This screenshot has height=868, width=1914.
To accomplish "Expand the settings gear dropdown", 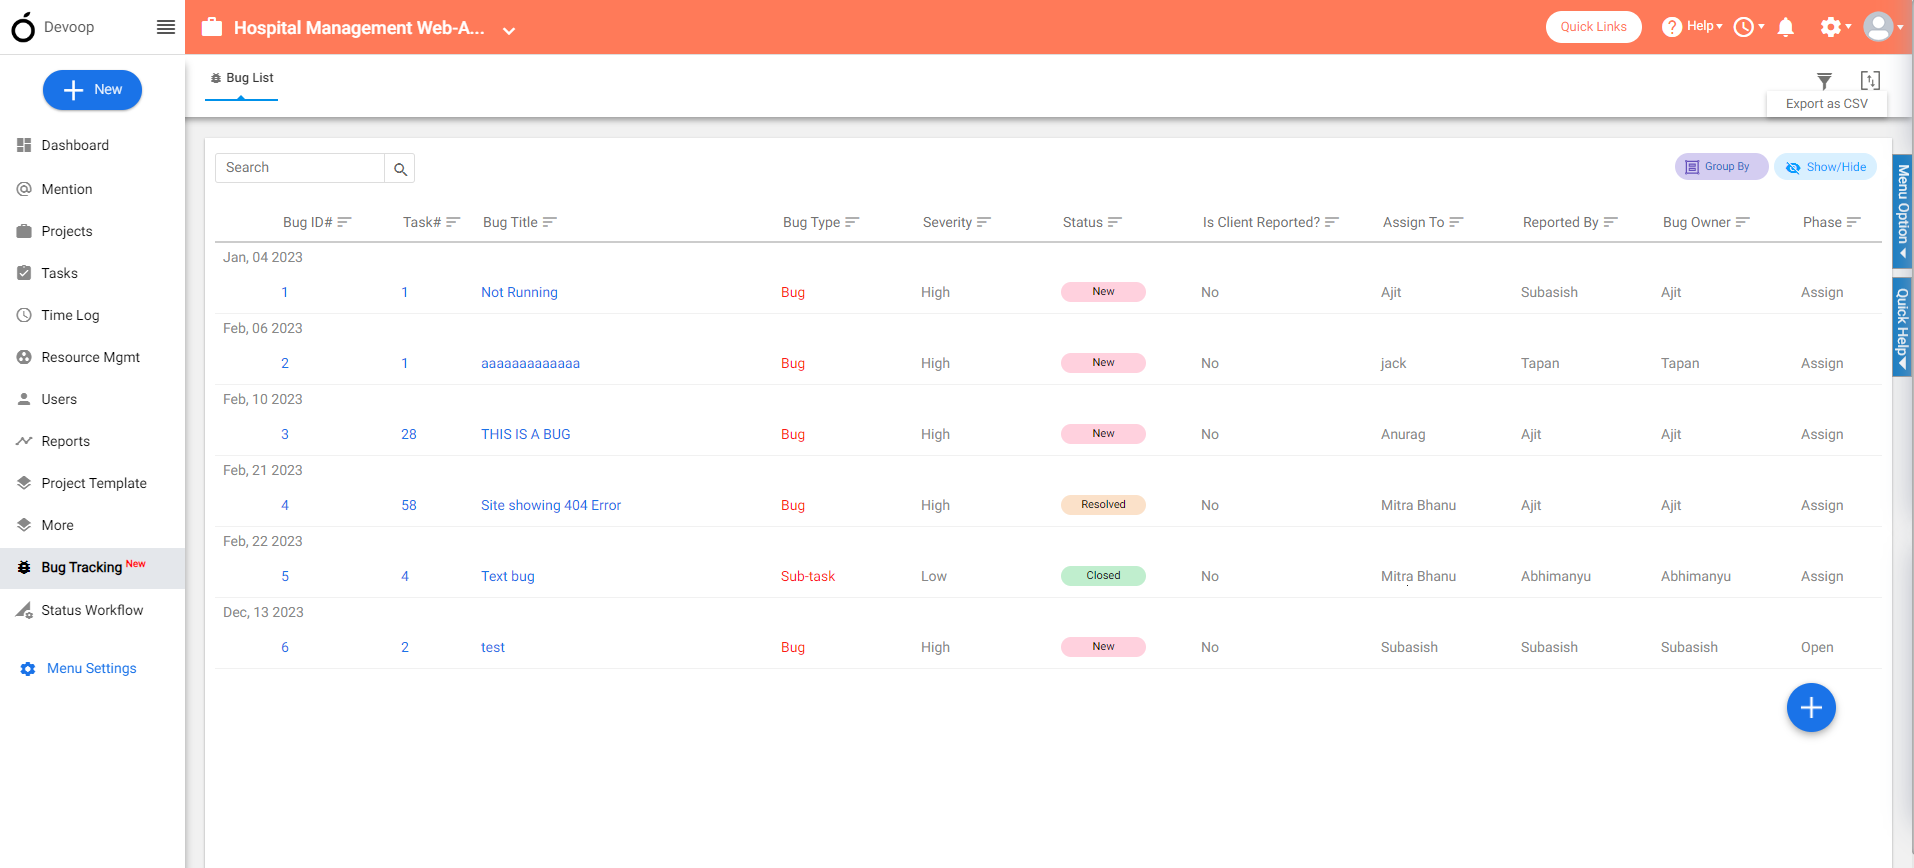I will point(1835,27).
